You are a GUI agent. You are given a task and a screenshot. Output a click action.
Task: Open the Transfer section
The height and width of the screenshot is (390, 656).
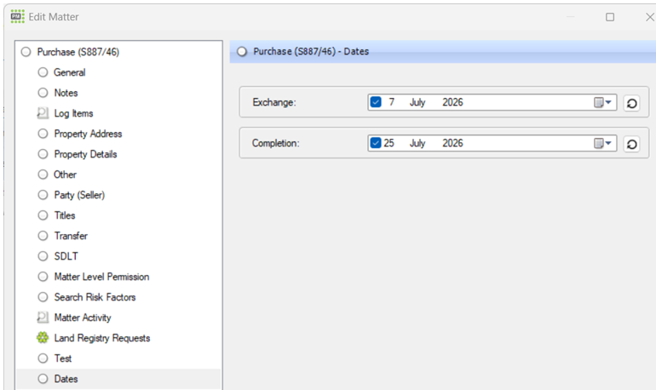pos(71,236)
